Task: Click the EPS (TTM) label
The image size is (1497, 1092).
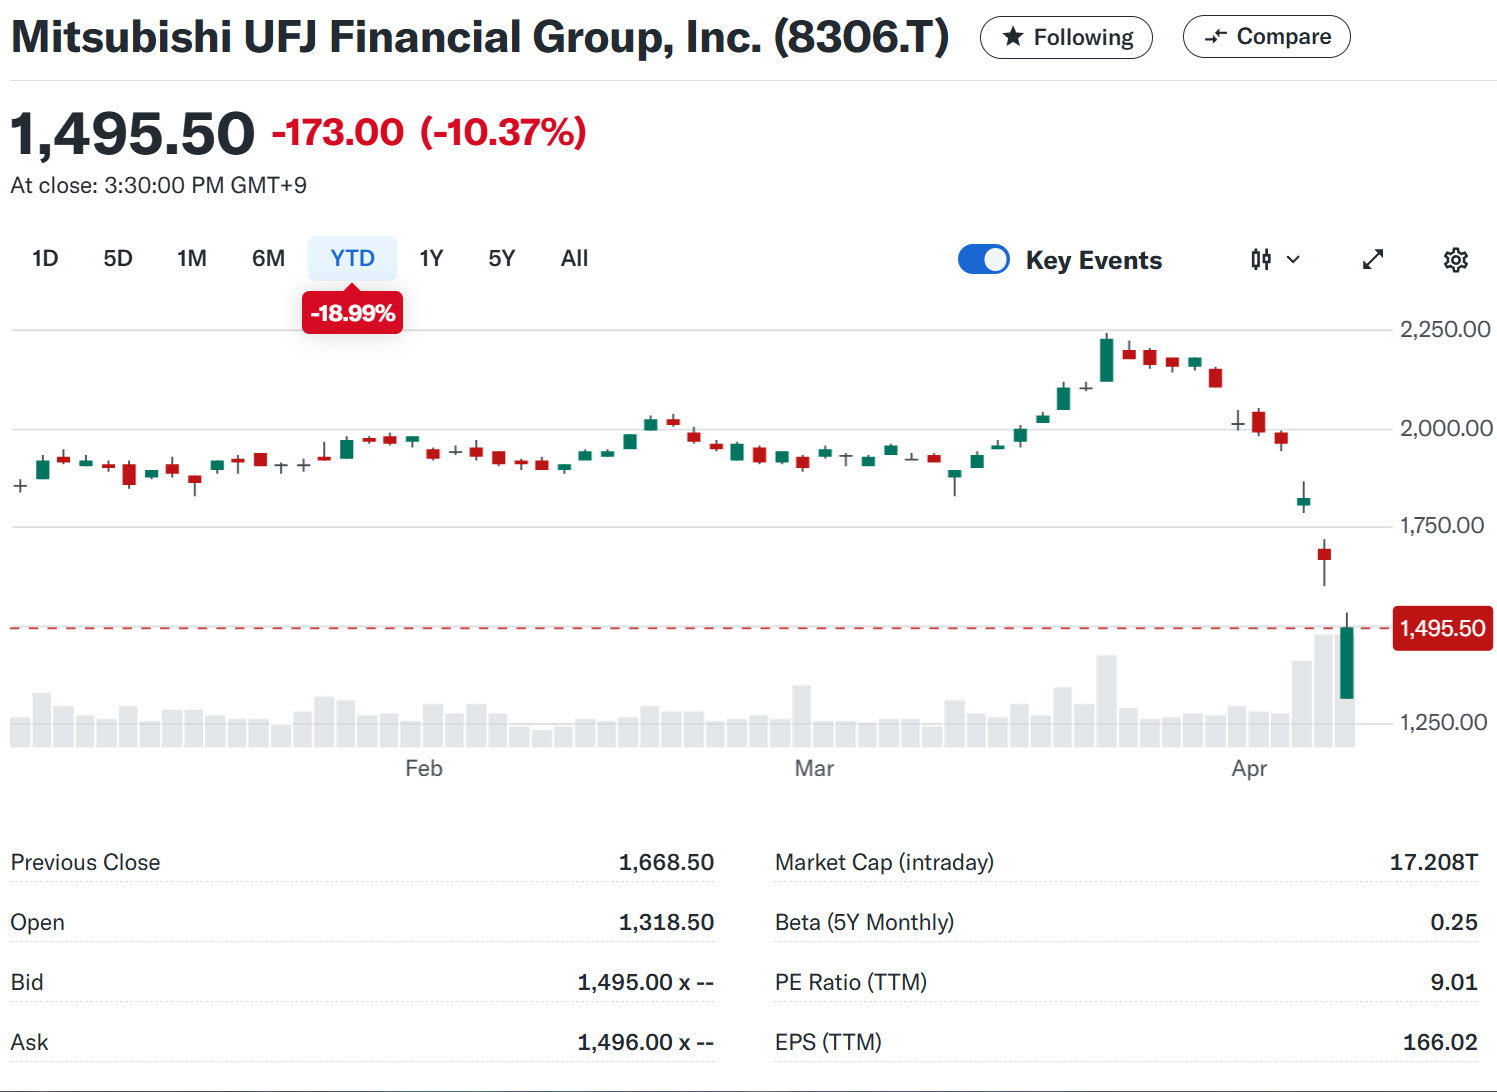Action: pos(828,1042)
